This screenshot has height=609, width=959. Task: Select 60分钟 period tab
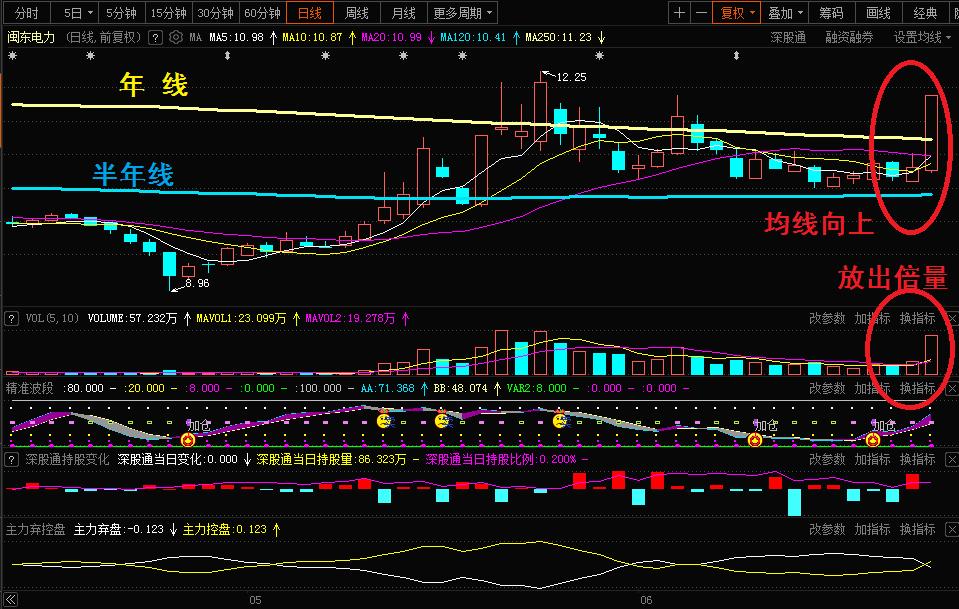click(262, 13)
